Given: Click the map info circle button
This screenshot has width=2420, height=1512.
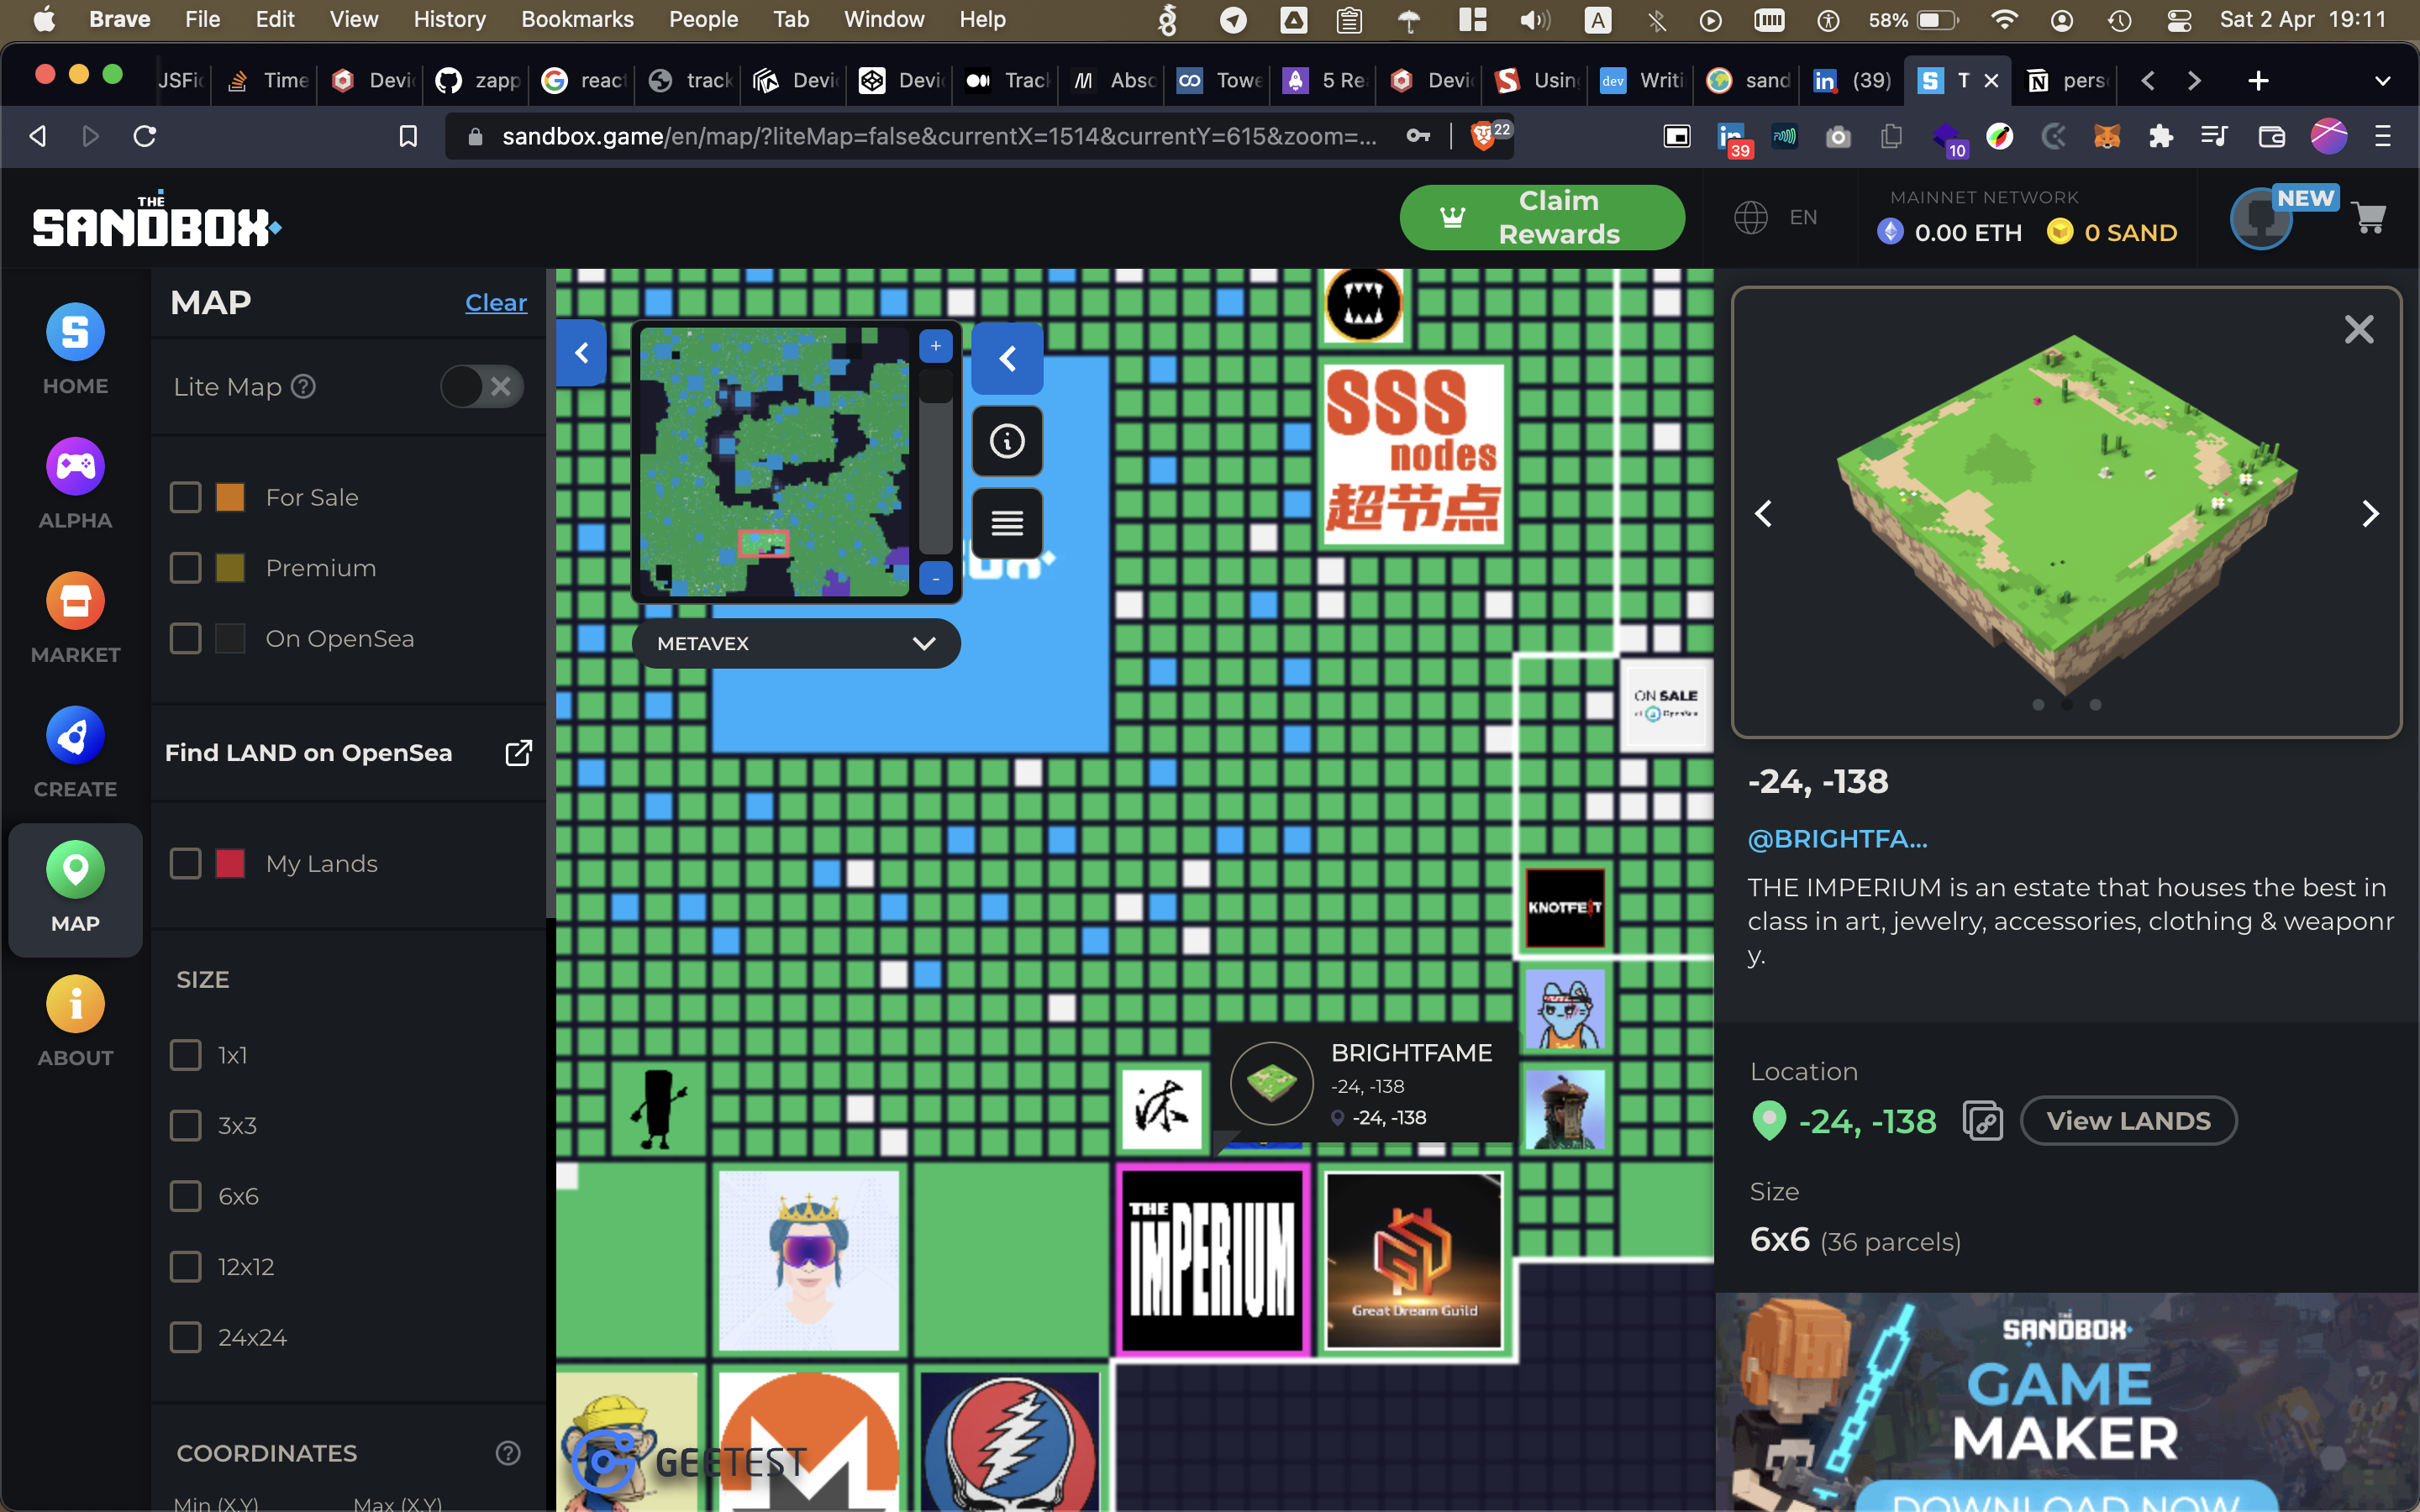Looking at the screenshot, I should [1007, 441].
